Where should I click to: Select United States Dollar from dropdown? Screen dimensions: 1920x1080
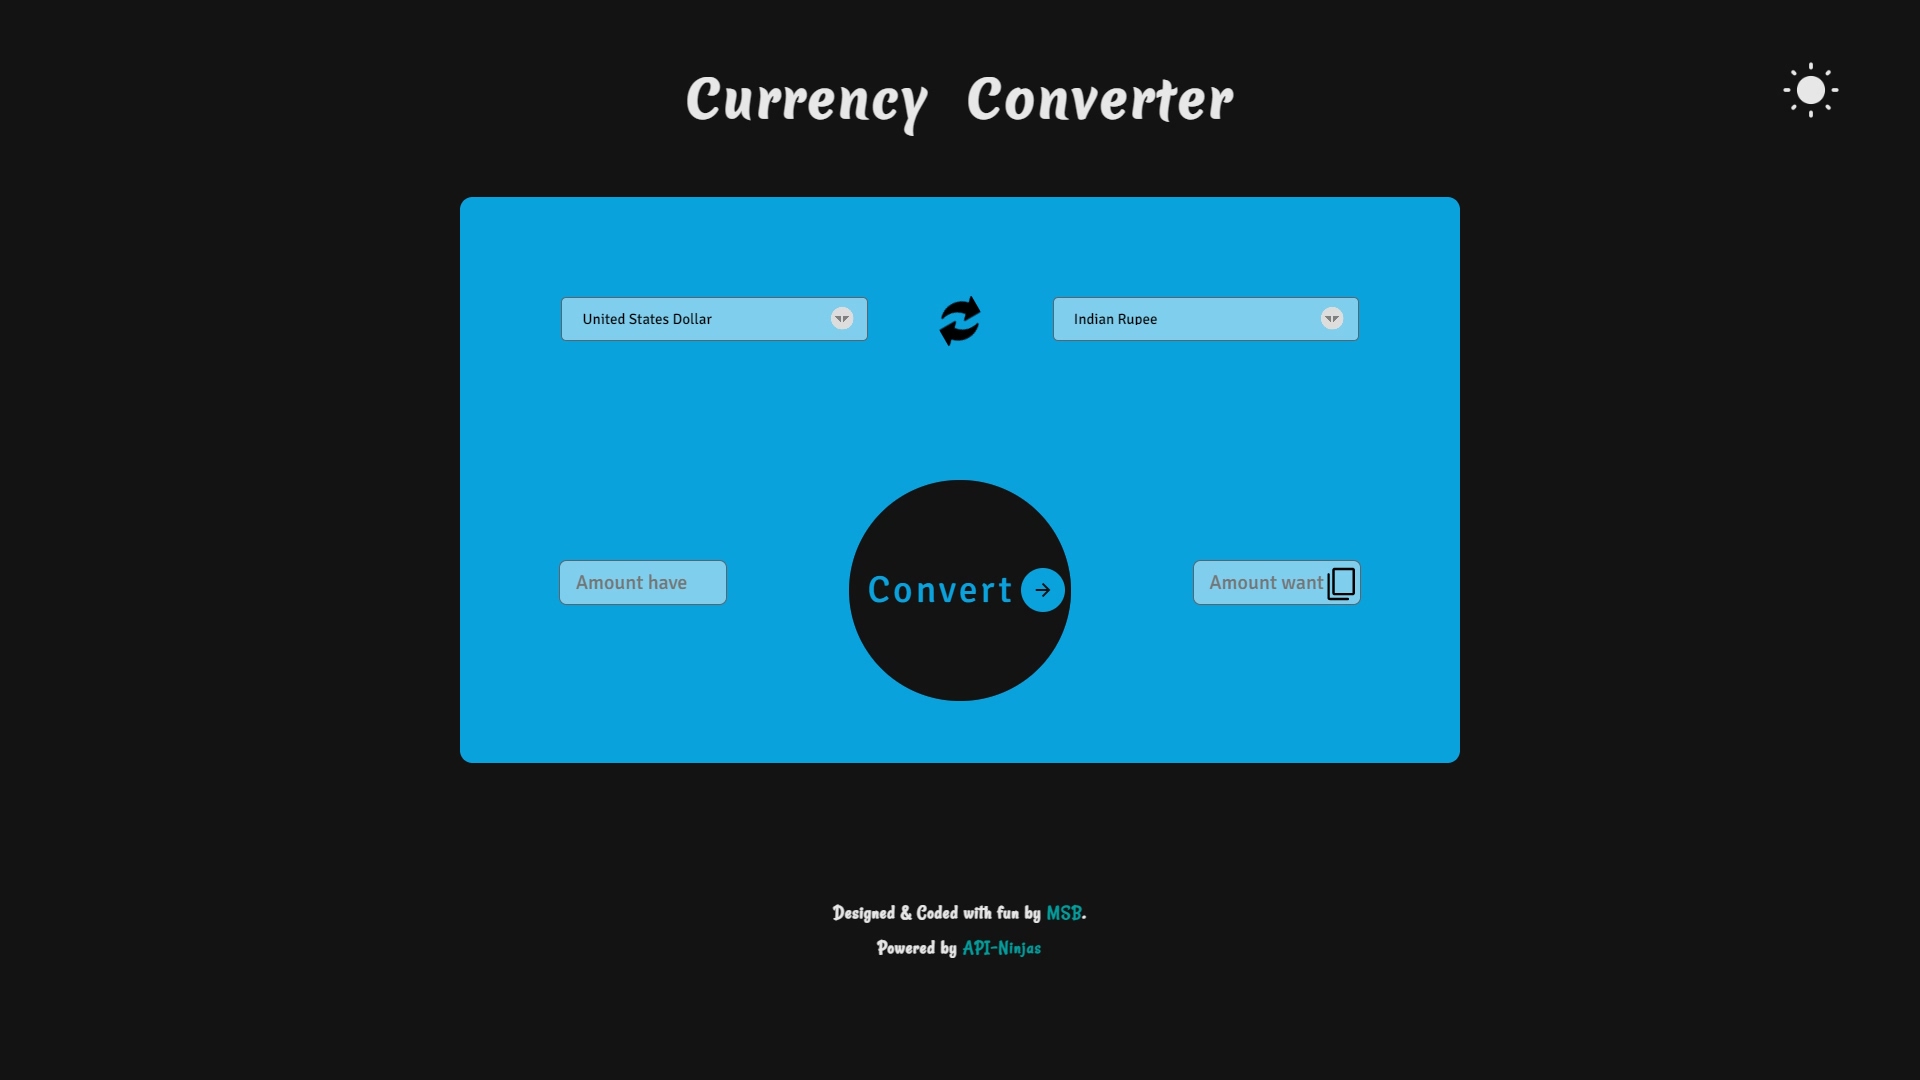713,318
